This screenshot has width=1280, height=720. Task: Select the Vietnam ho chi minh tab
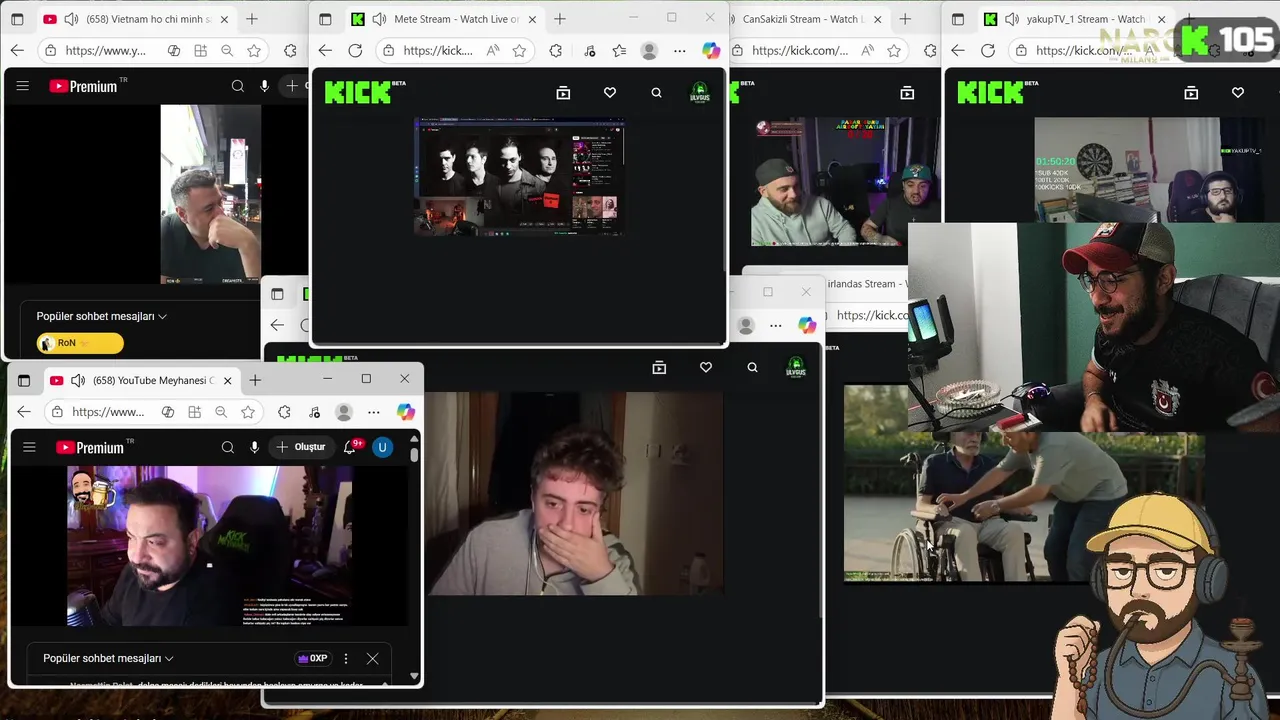(136, 19)
